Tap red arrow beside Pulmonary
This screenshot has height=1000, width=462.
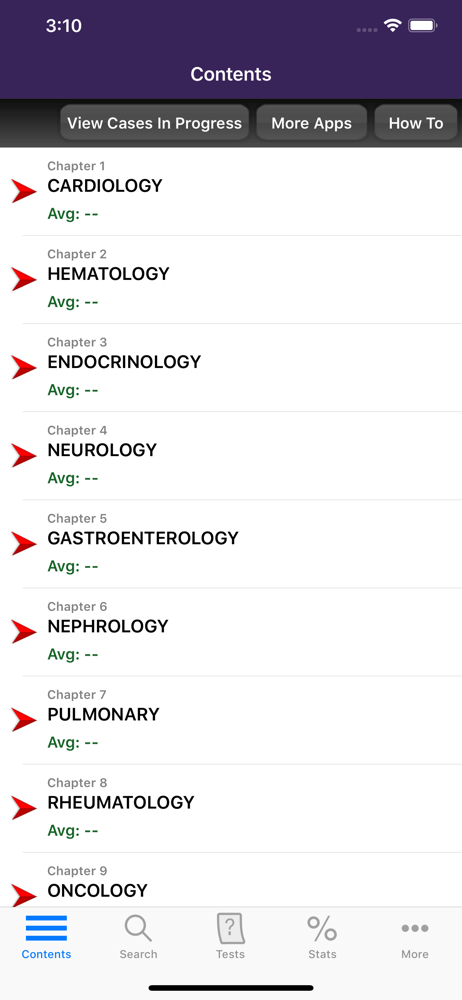point(24,719)
